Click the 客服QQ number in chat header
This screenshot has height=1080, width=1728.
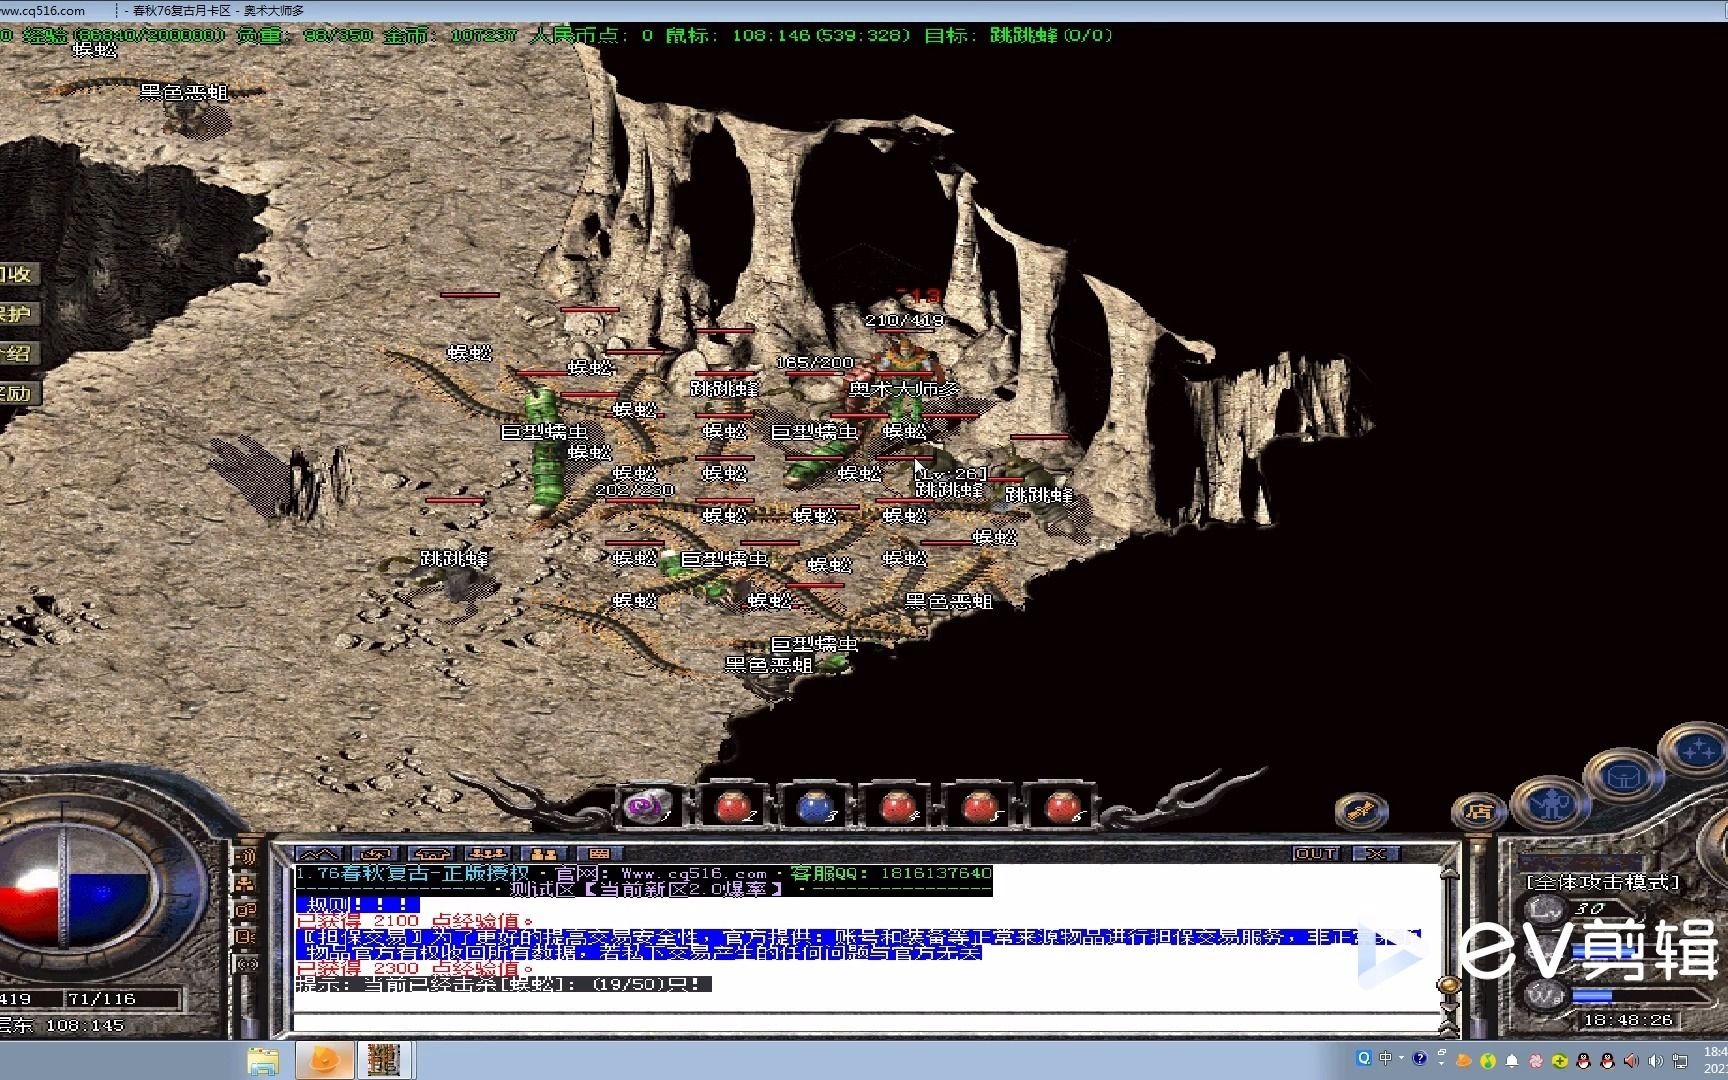(x=891, y=873)
